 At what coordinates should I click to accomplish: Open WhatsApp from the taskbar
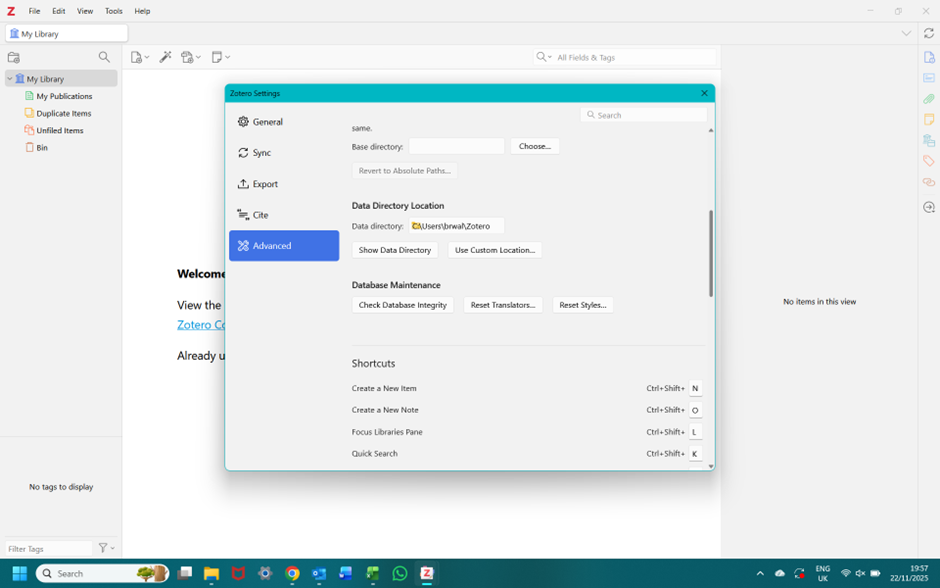(400, 574)
